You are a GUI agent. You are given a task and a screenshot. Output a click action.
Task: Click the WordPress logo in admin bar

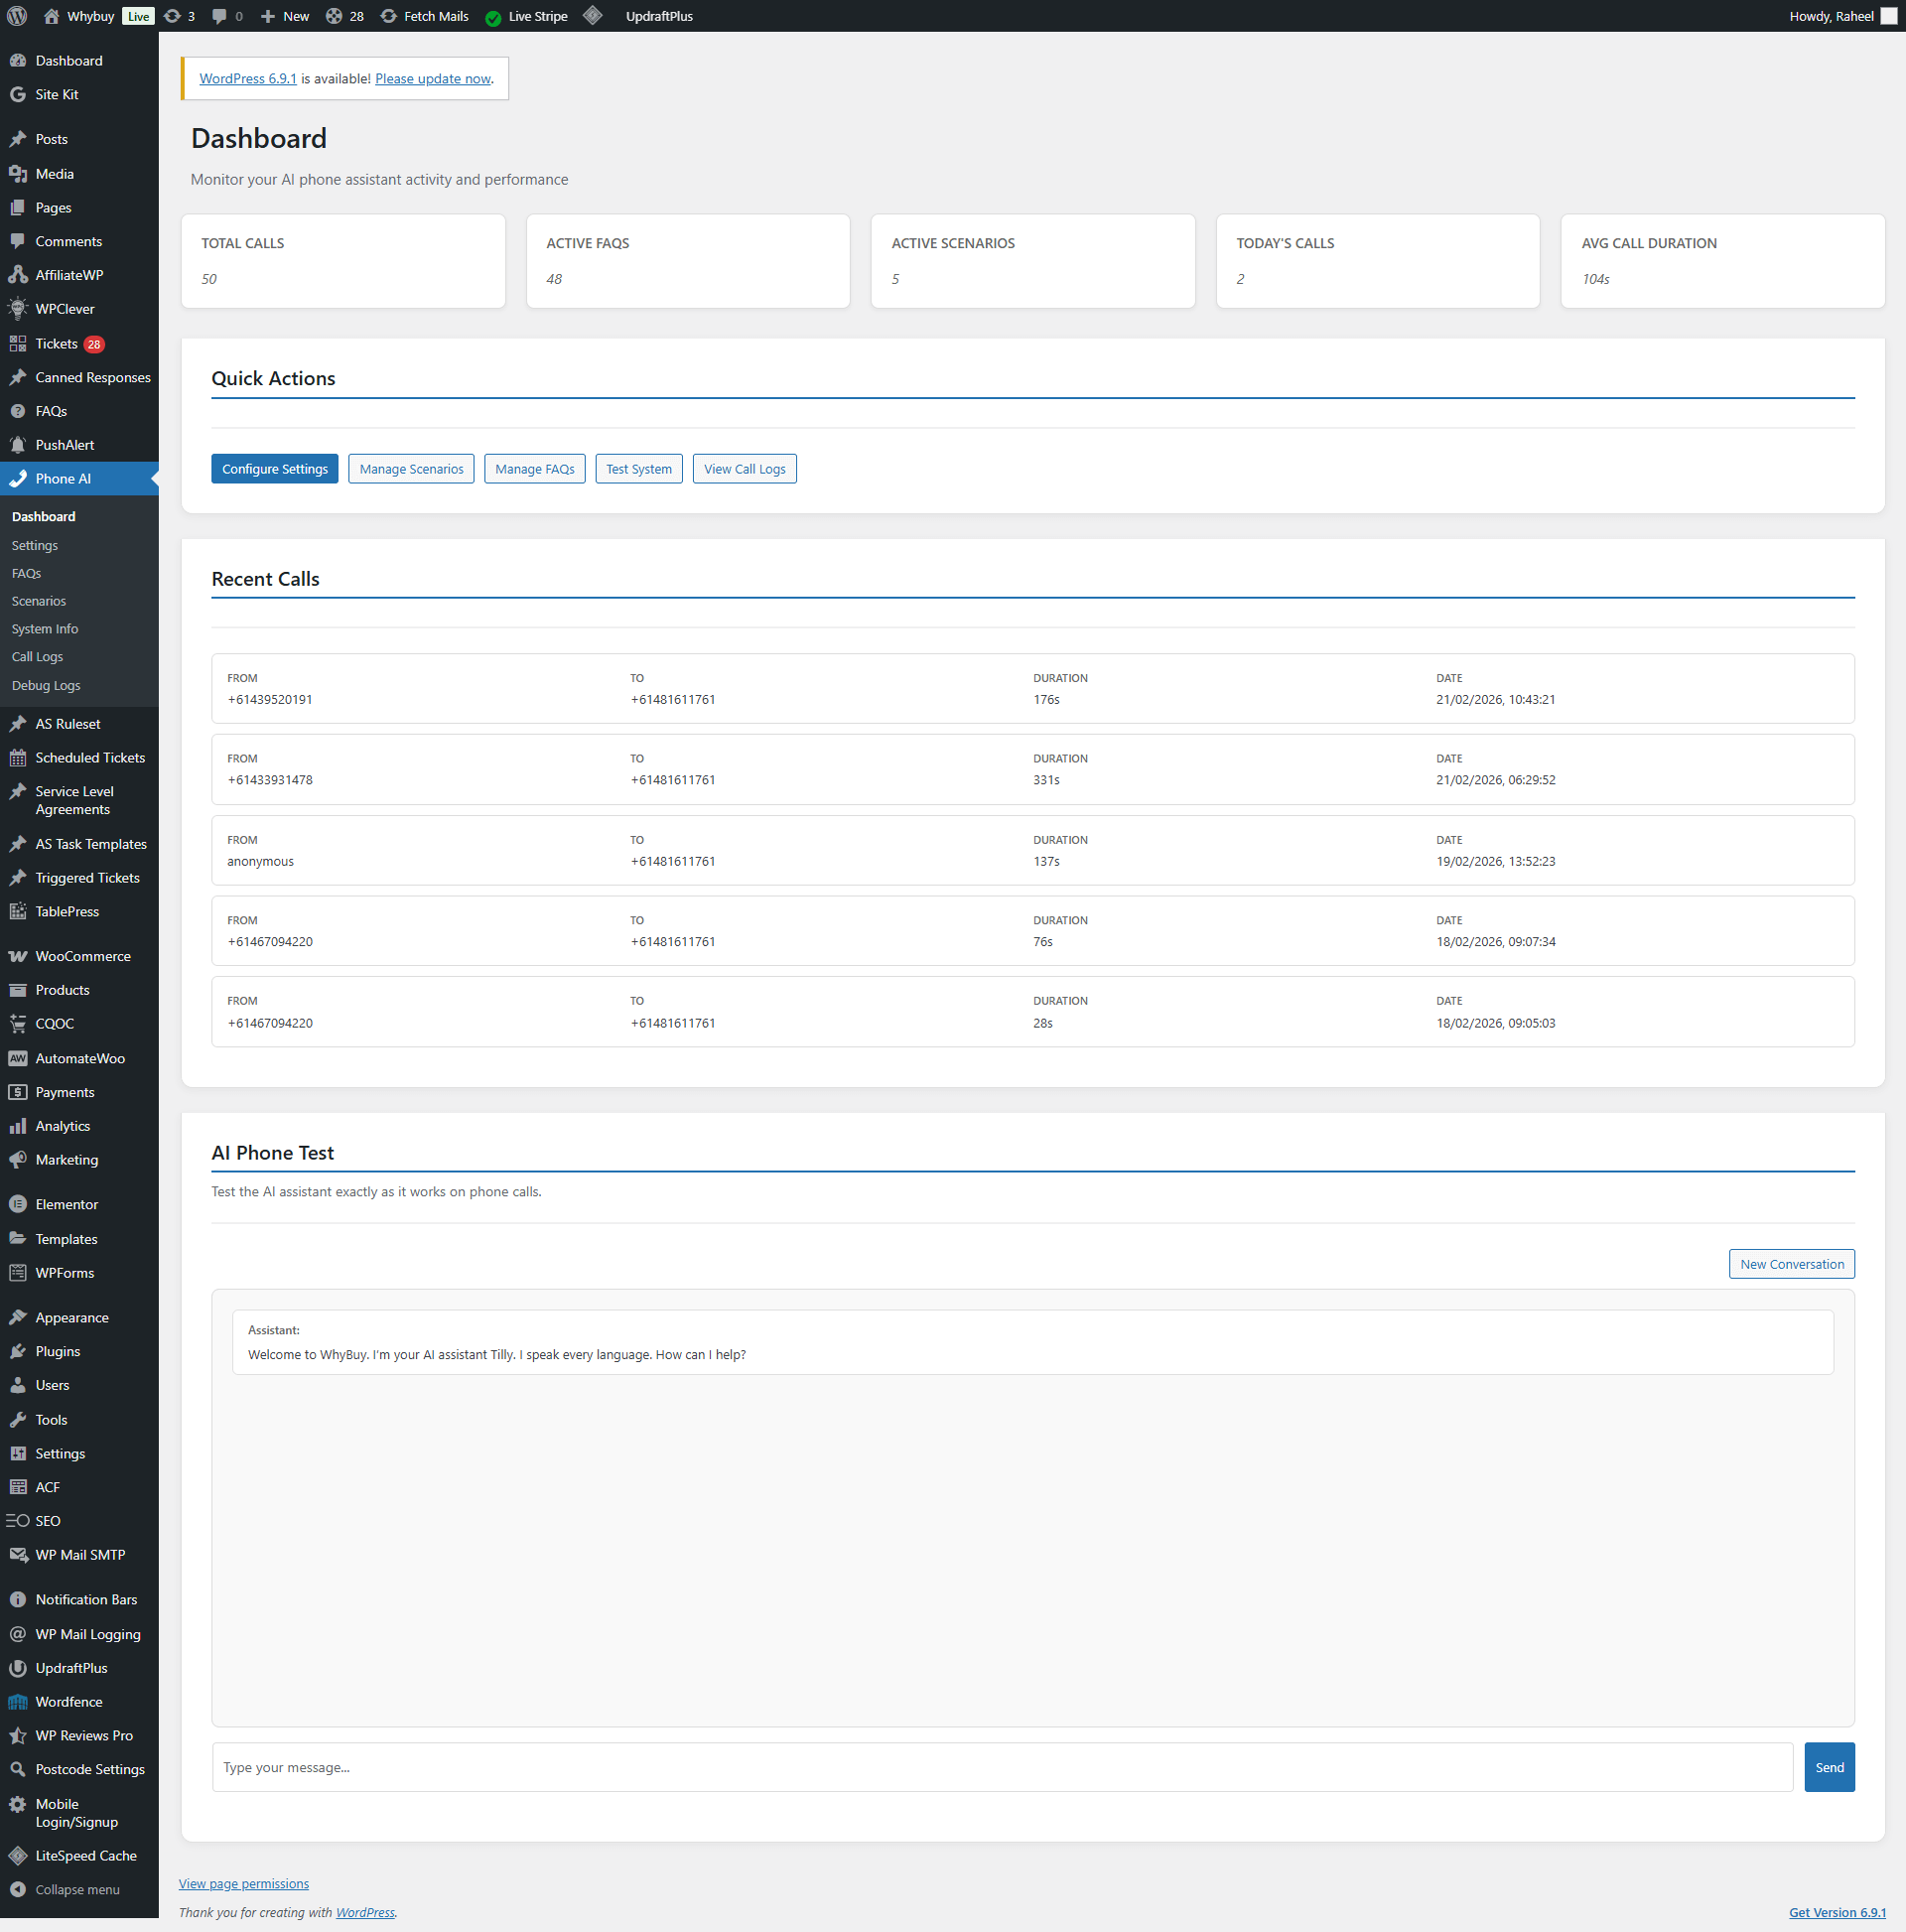pos(17,16)
